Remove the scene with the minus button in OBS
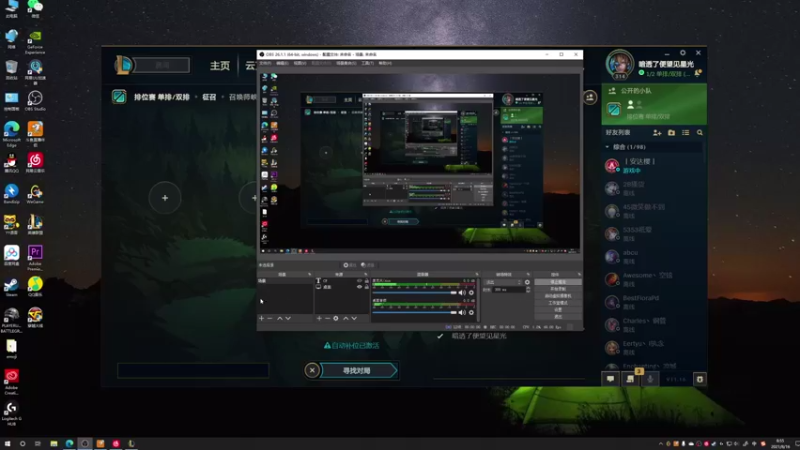Image resolution: width=800 pixels, height=450 pixels. pyautogui.click(x=270, y=318)
